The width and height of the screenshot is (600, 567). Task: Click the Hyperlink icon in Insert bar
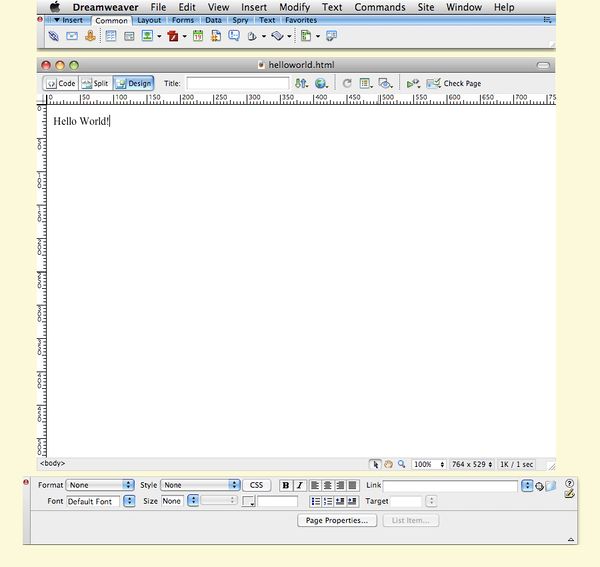54,36
